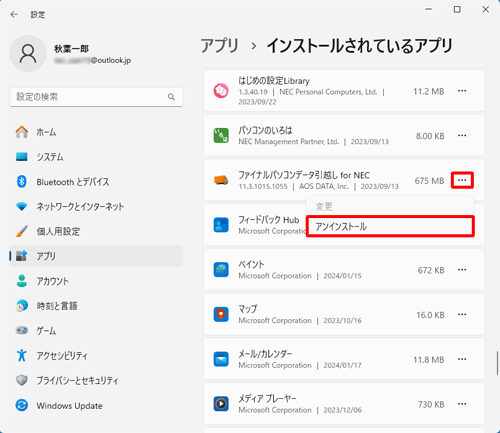
Task: Open 時刻と言語 settings
Action: click(96, 306)
